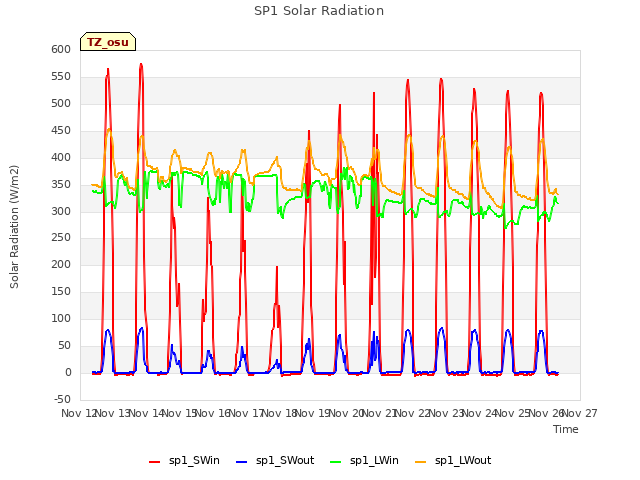The image size is (640, 480).
Task: Click the Solar Radiation (W/m2) axis title
Action: [14, 227]
